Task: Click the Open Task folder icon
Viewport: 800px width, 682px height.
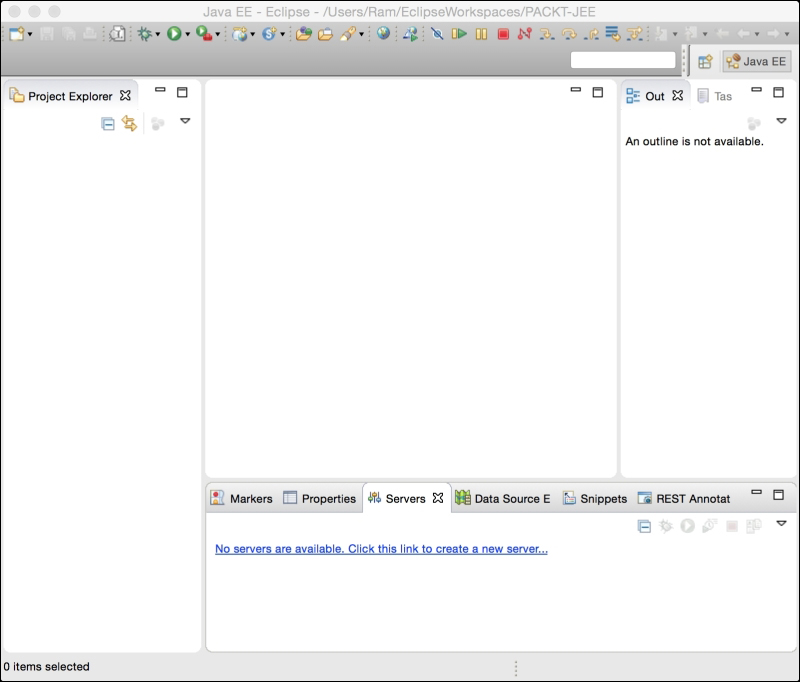Action: click(325, 34)
